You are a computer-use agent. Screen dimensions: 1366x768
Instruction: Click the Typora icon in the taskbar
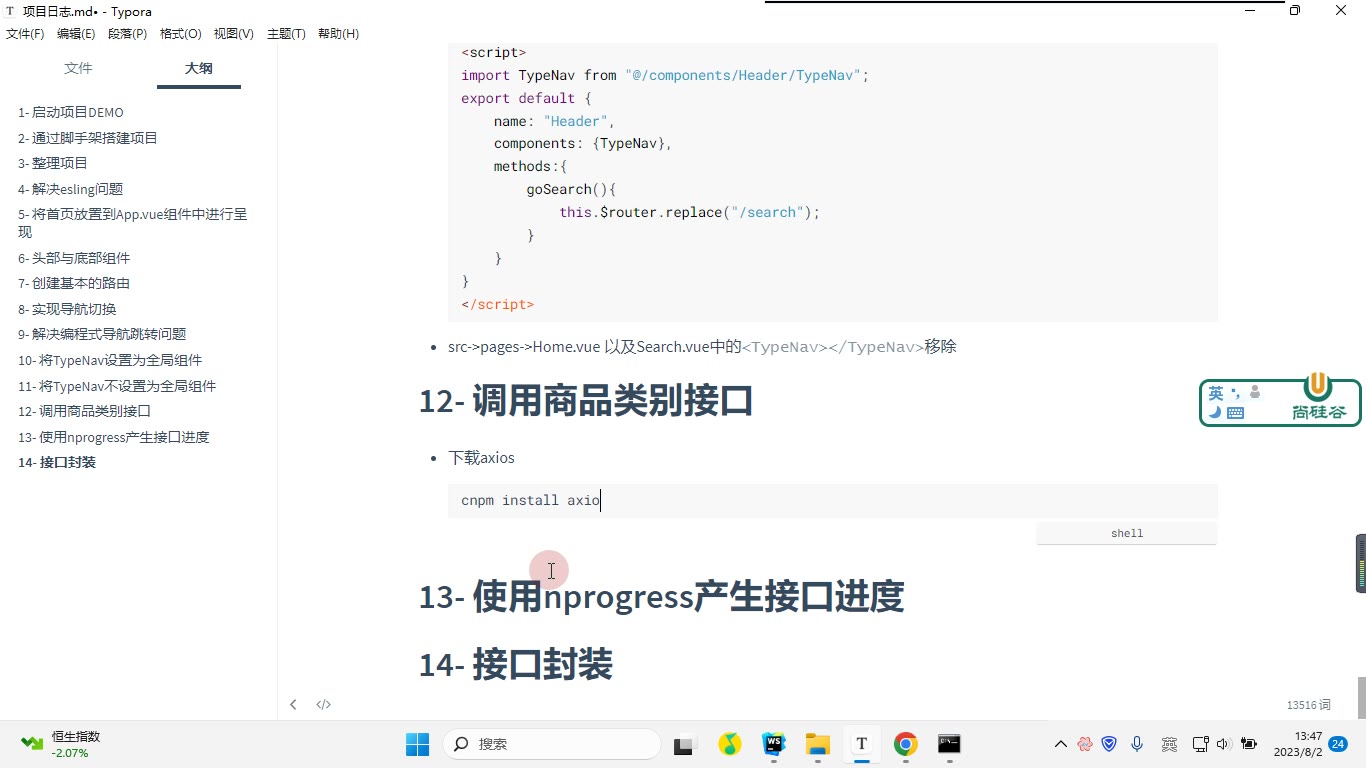pos(862,744)
